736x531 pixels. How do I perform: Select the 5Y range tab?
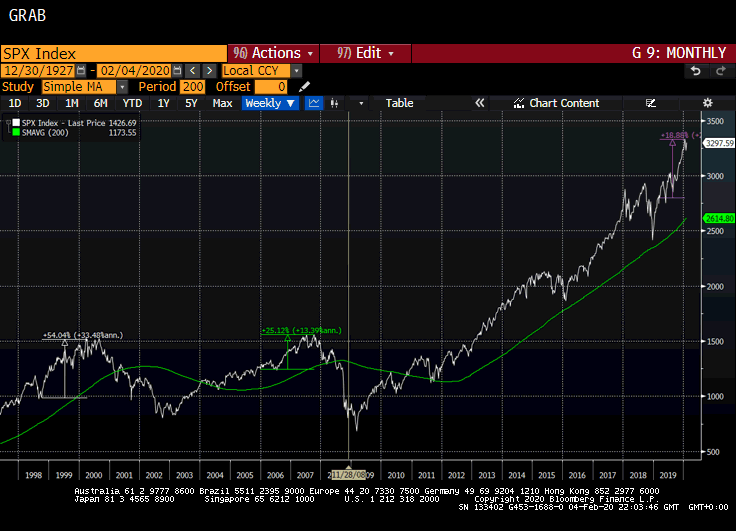tap(191, 103)
